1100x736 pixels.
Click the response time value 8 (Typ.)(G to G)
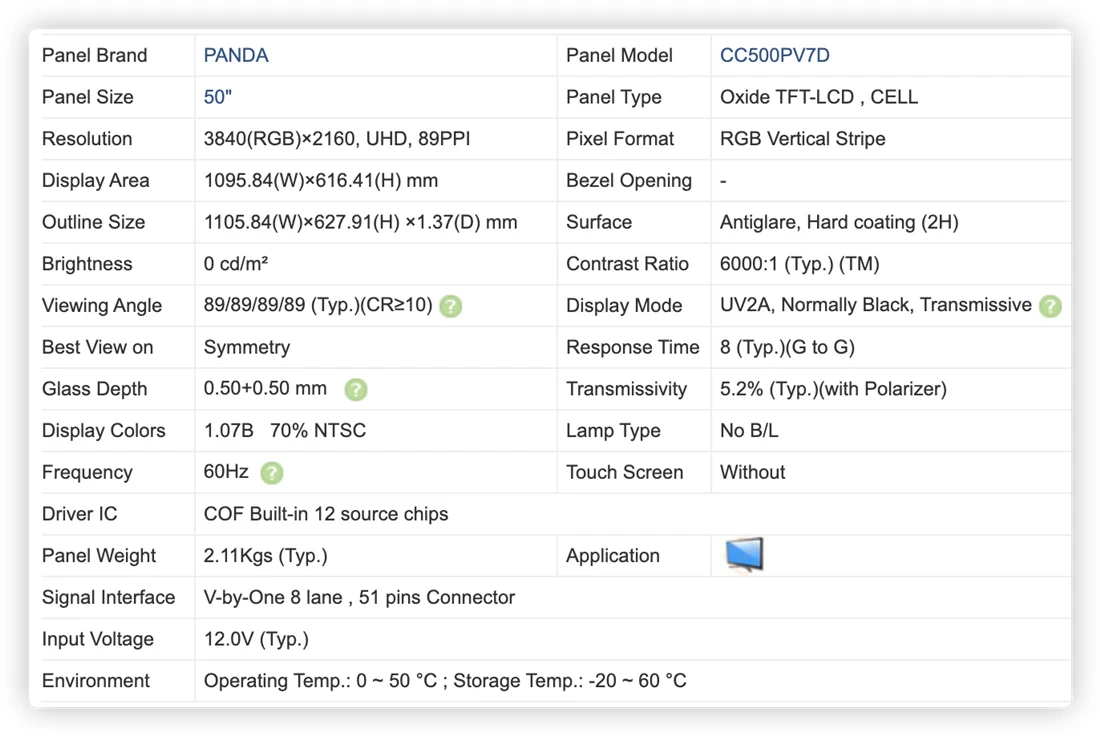point(787,347)
